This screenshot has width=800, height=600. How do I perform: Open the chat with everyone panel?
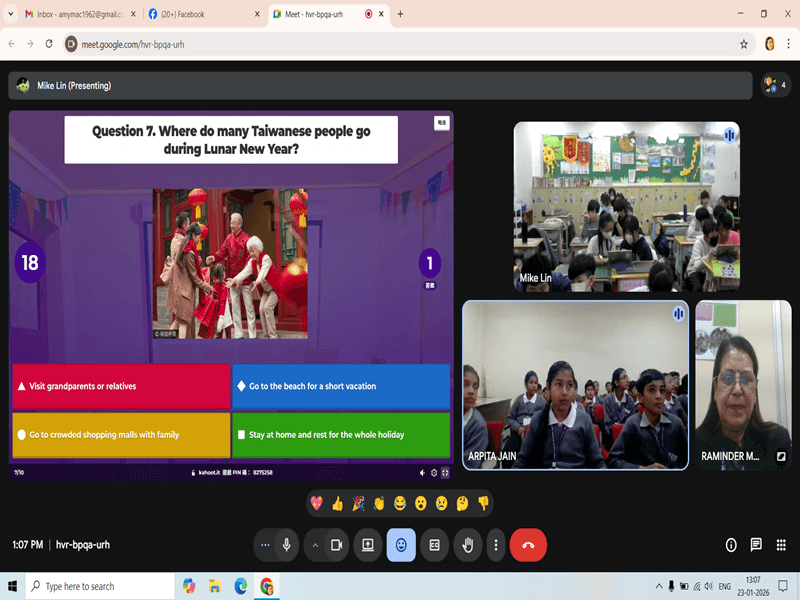pos(756,545)
